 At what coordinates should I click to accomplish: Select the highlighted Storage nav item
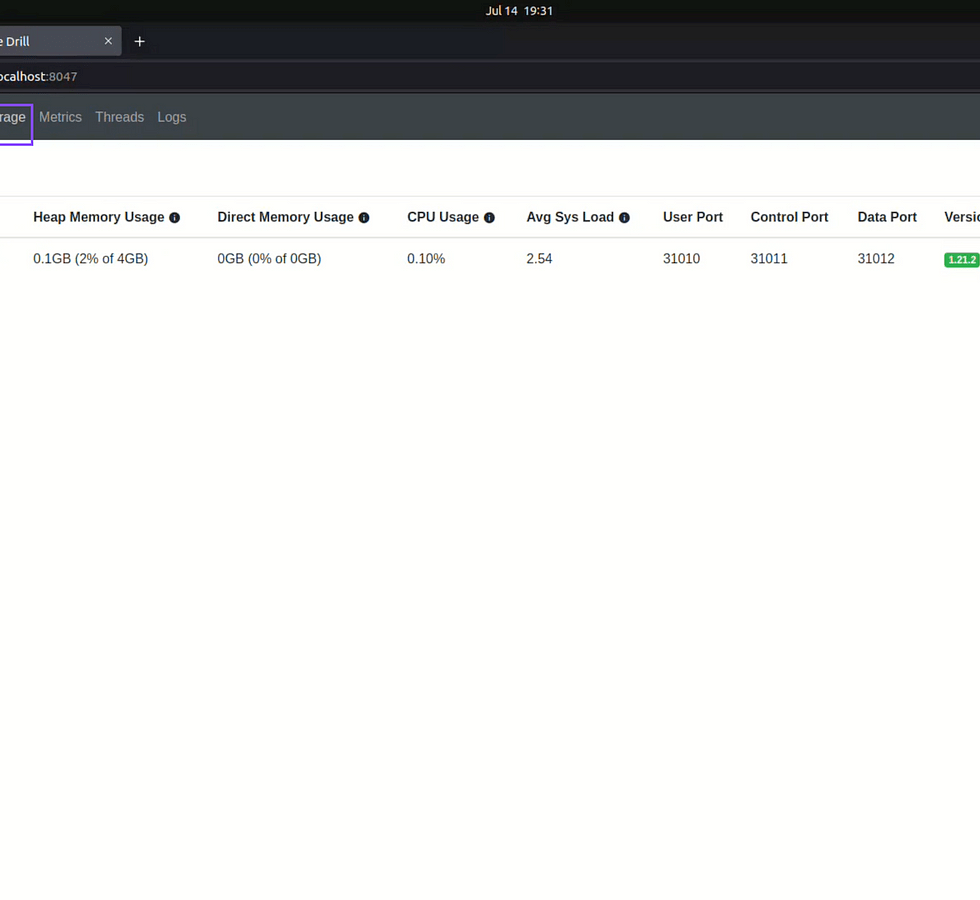14,117
